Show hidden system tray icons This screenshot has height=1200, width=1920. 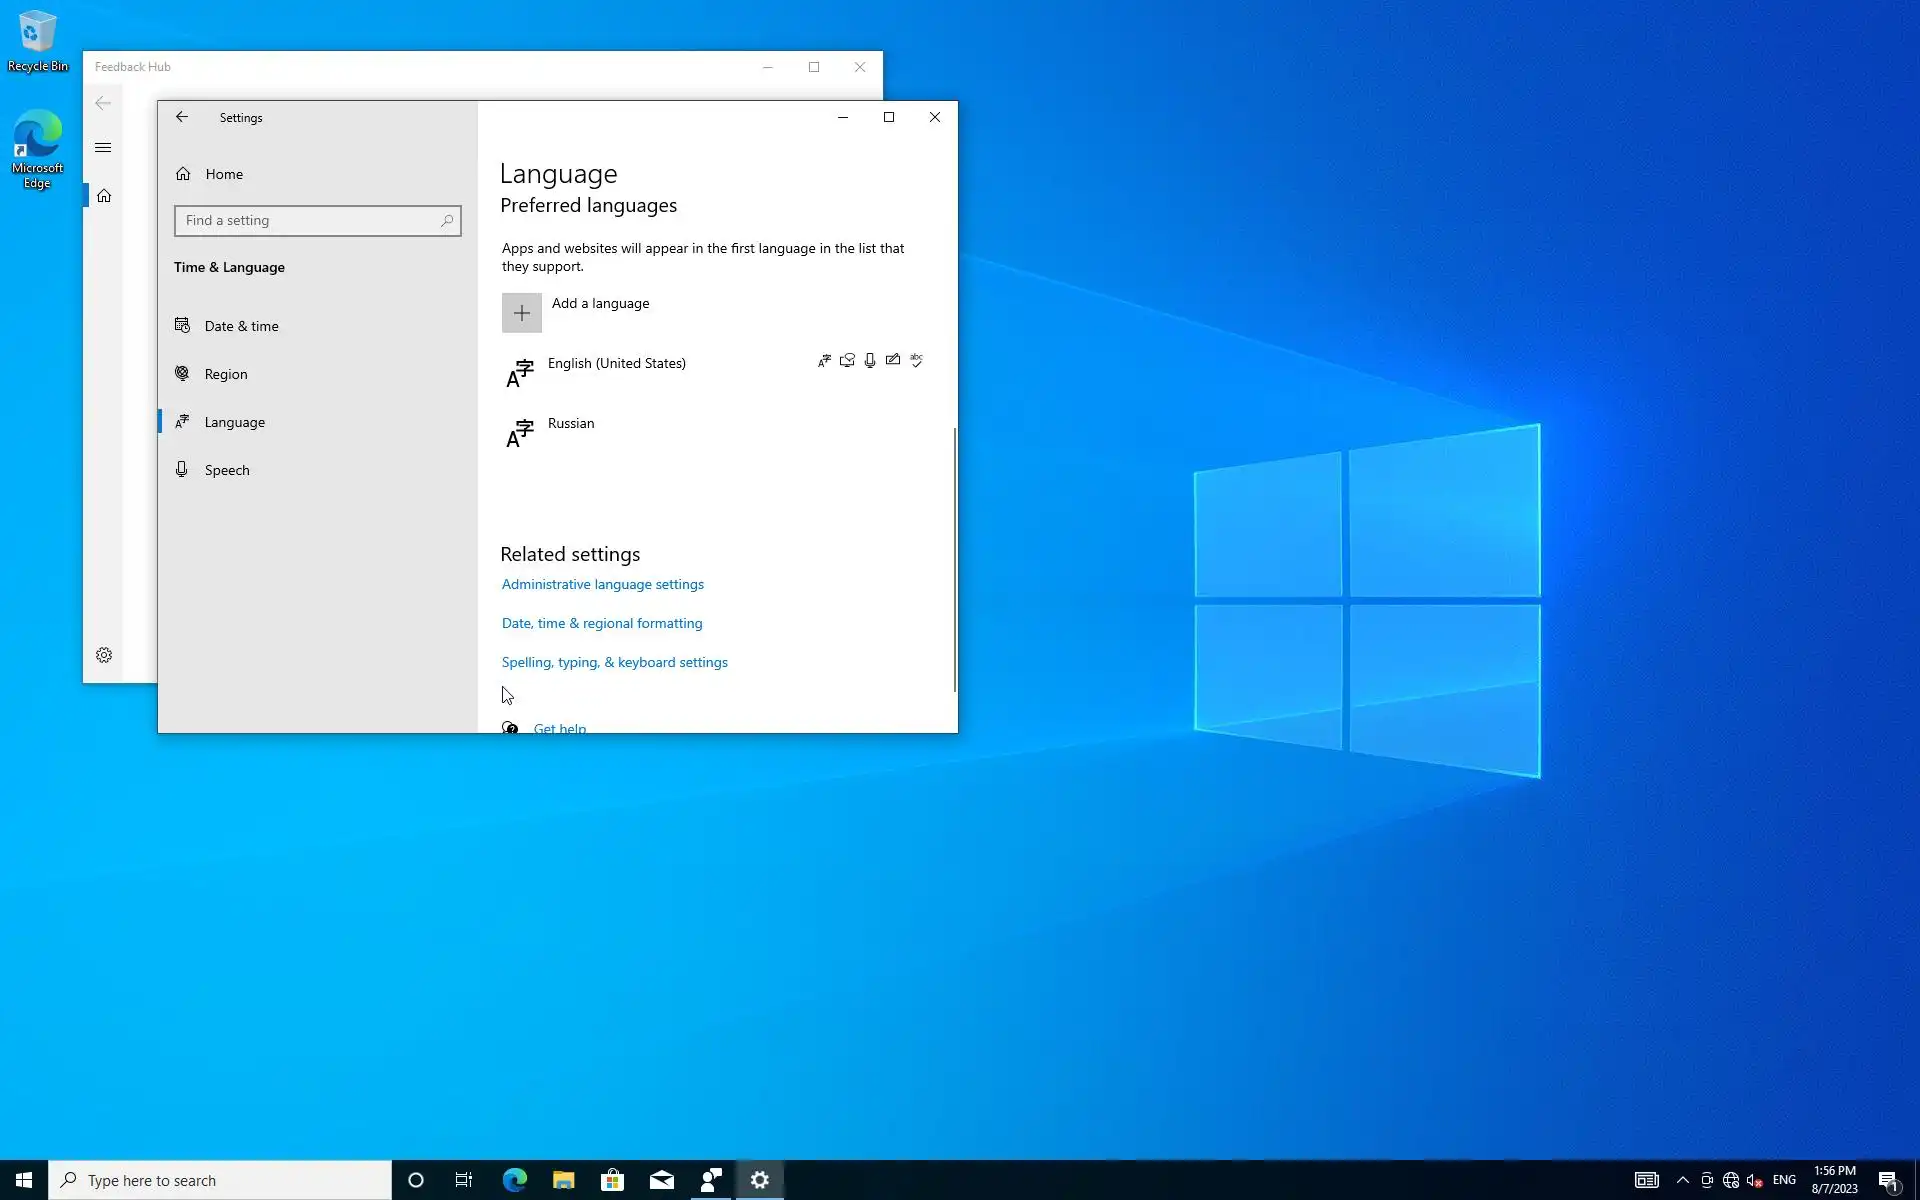(x=1682, y=1180)
